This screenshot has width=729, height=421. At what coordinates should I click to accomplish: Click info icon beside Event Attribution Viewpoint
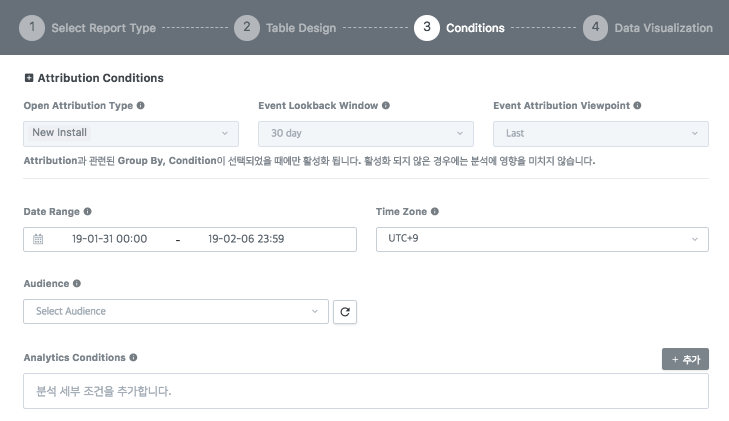tap(637, 105)
